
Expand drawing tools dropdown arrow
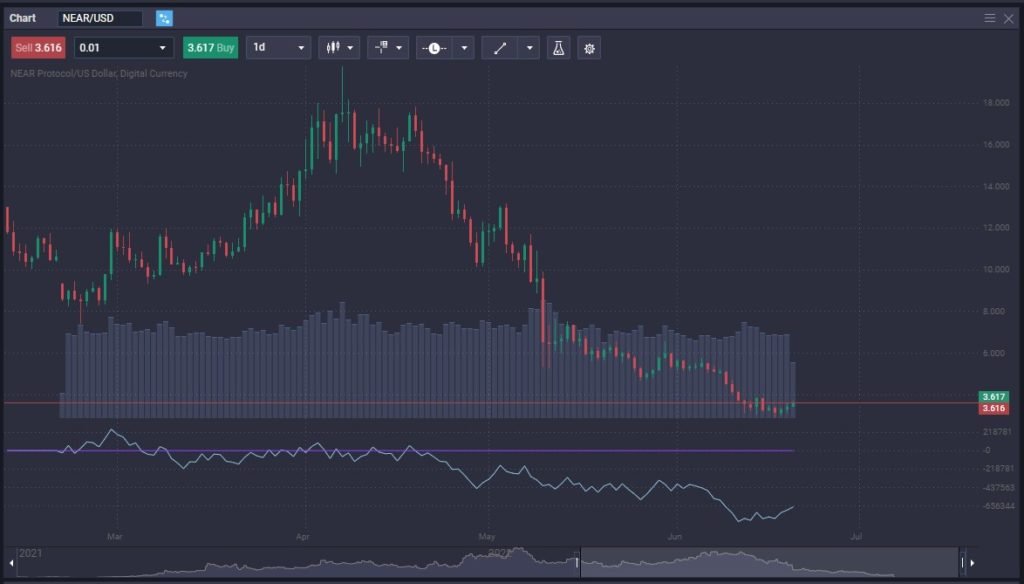coord(529,48)
